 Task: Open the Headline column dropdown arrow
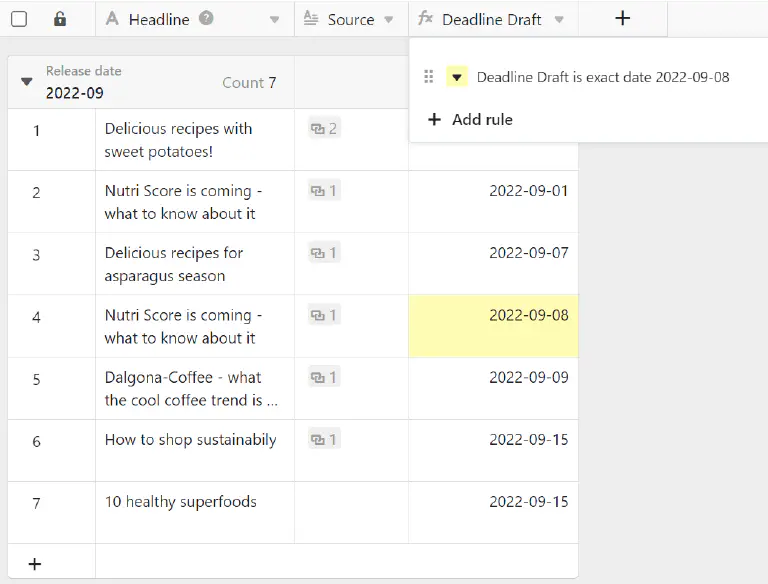[275, 20]
